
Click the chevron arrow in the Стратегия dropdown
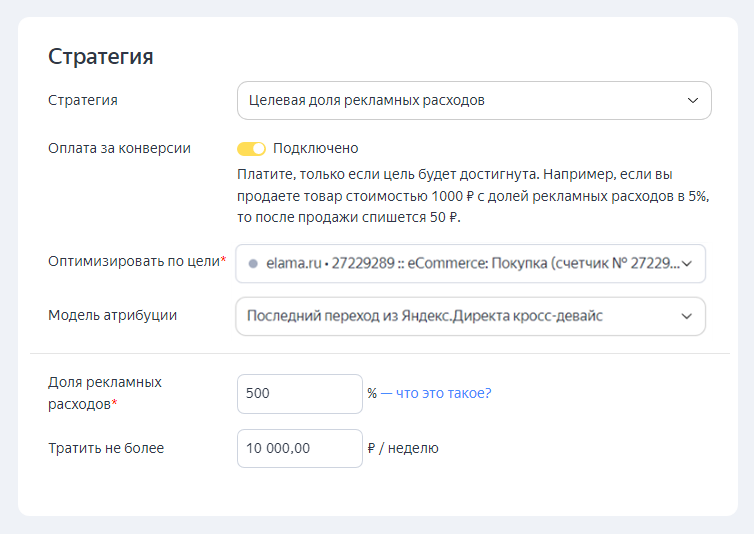[693, 101]
